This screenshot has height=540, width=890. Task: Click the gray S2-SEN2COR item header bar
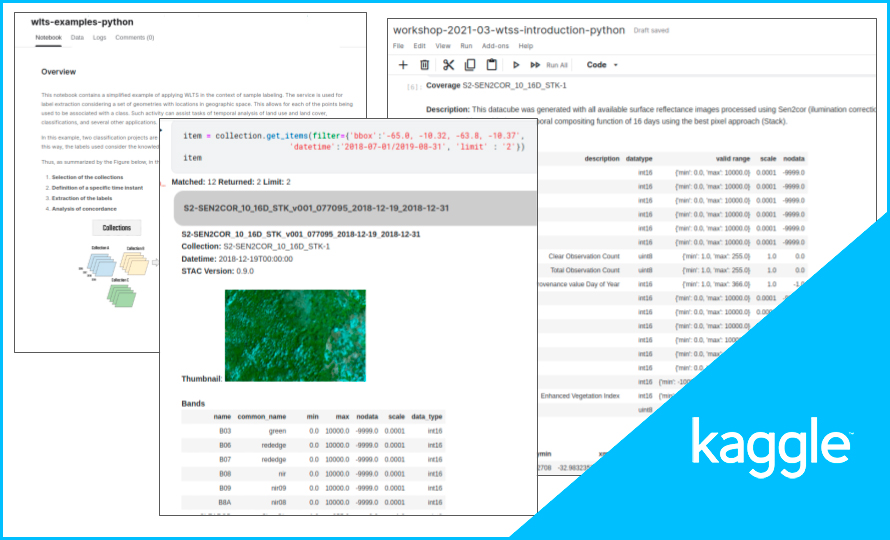tap(355, 208)
